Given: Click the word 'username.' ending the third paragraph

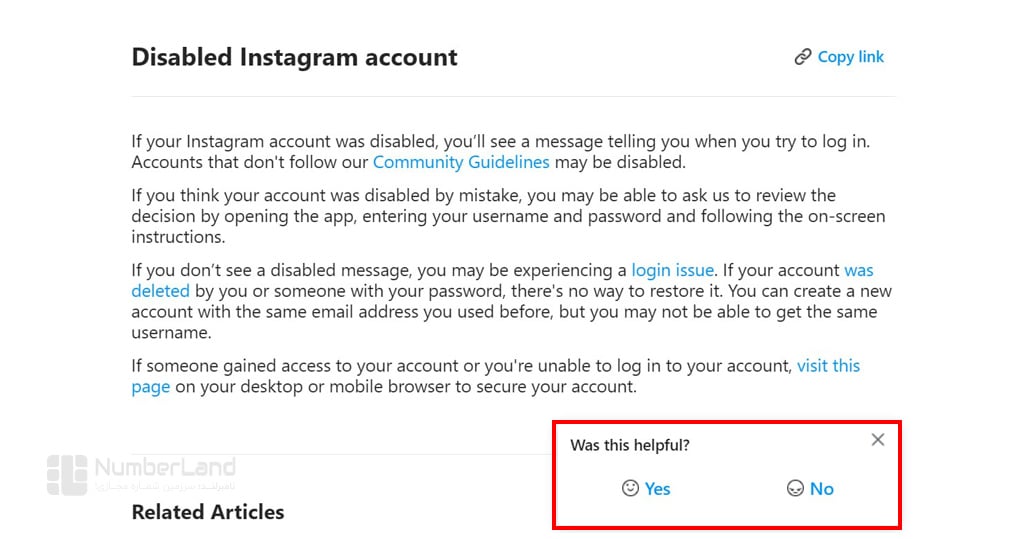Looking at the screenshot, I should [171, 333].
